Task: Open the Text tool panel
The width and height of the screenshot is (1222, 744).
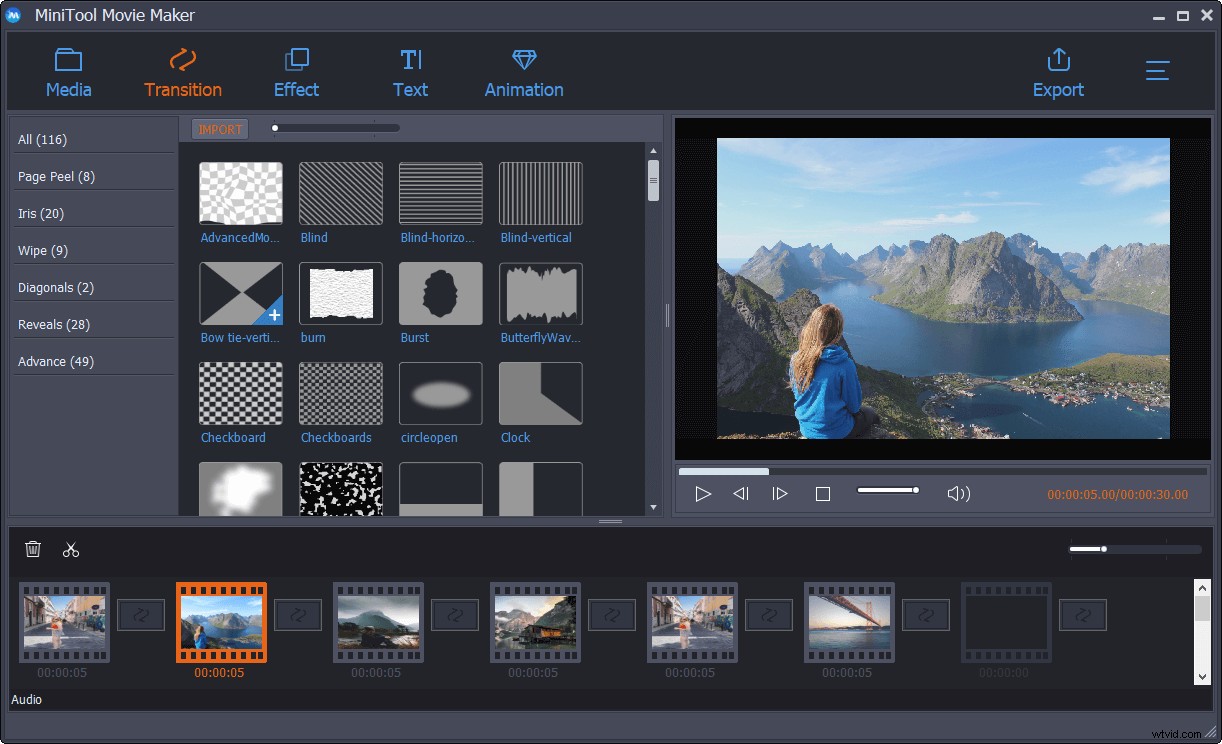Action: [x=410, y=70]
